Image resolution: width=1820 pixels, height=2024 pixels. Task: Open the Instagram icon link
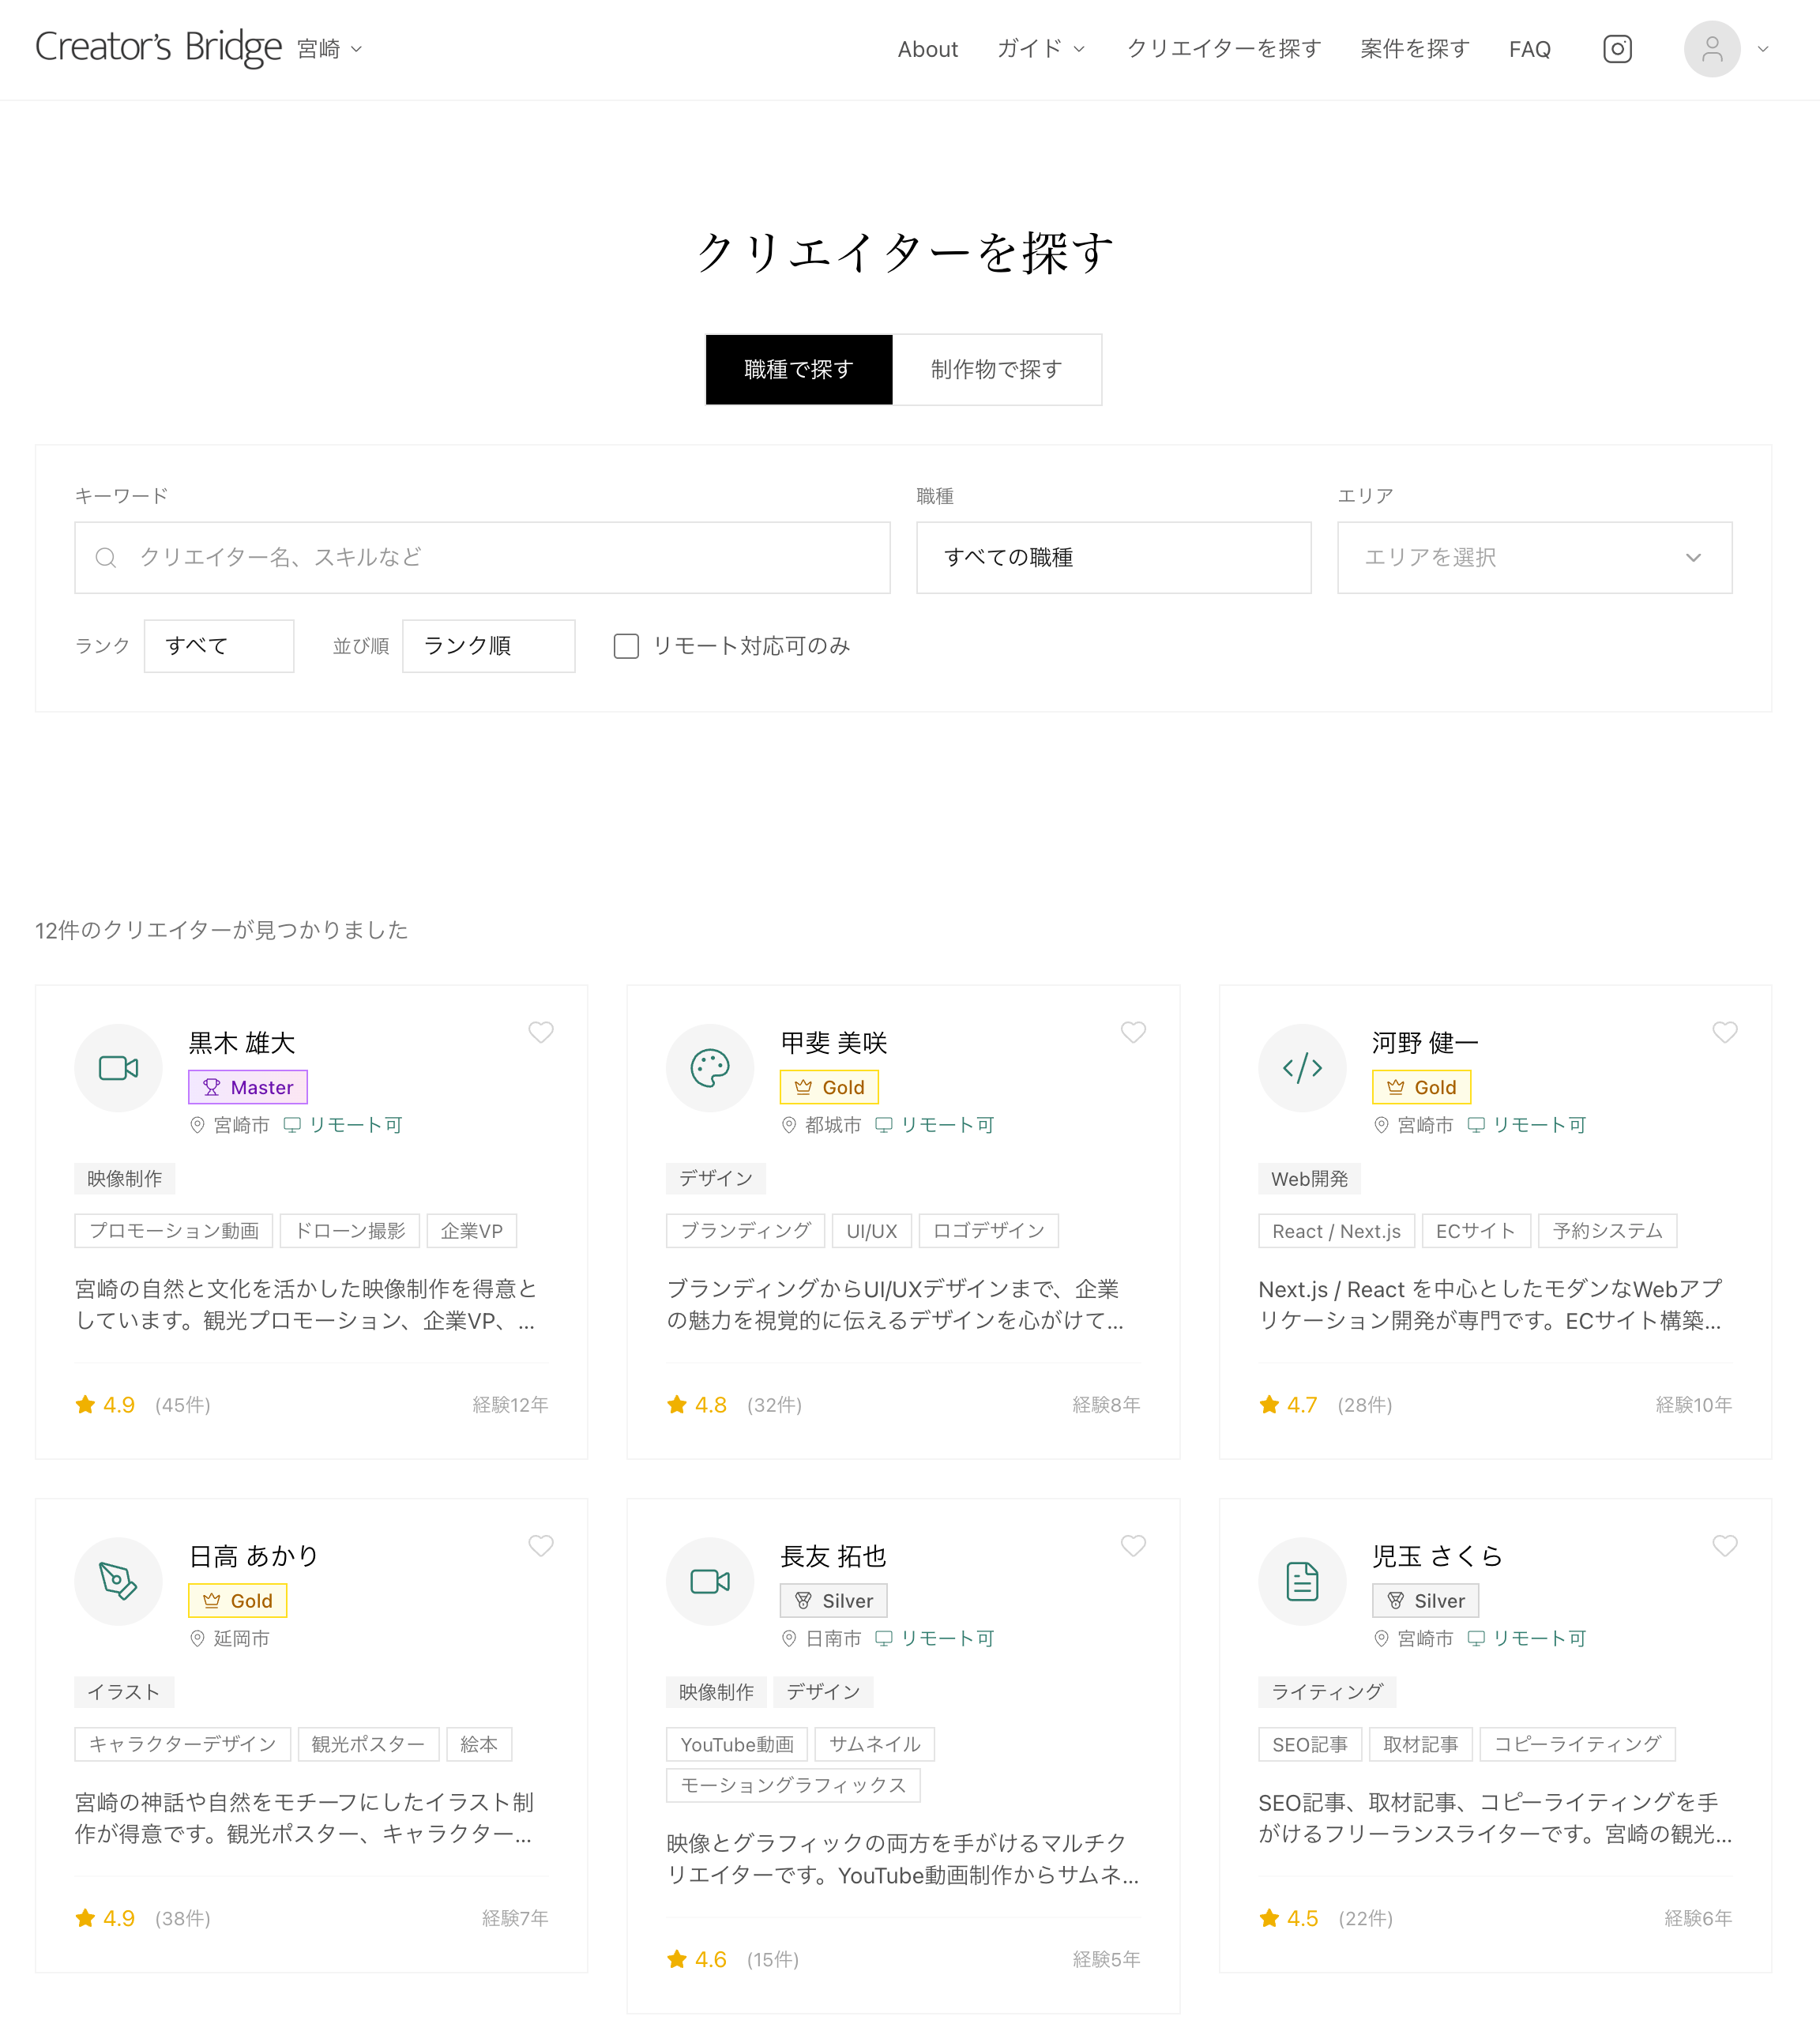coord(1616,49)
